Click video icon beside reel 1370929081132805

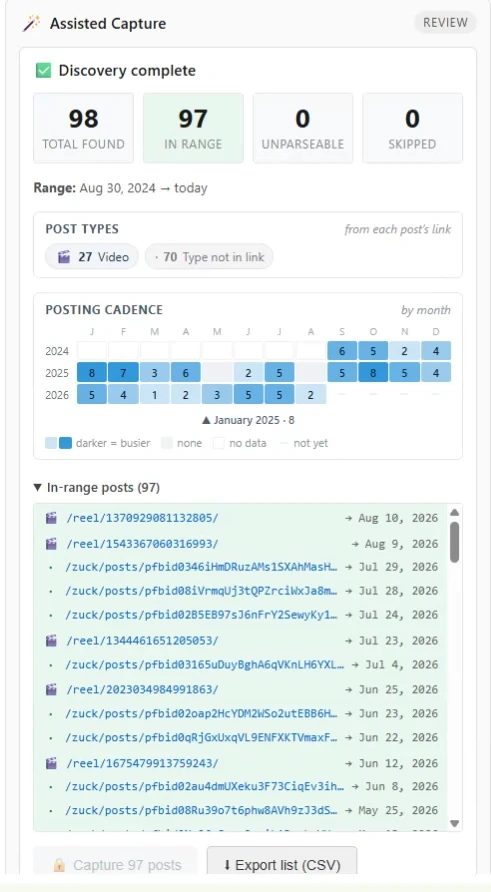(x=51, y=518)
